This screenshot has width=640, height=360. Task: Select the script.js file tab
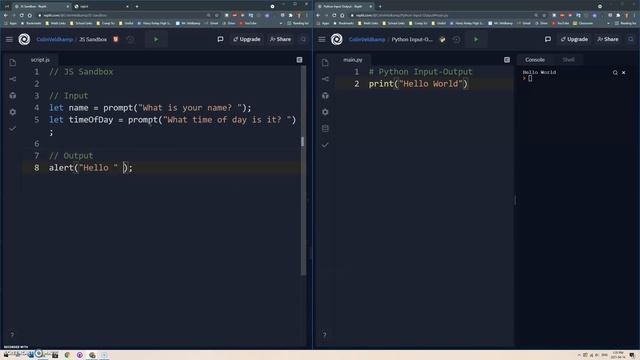coord(40,60)
